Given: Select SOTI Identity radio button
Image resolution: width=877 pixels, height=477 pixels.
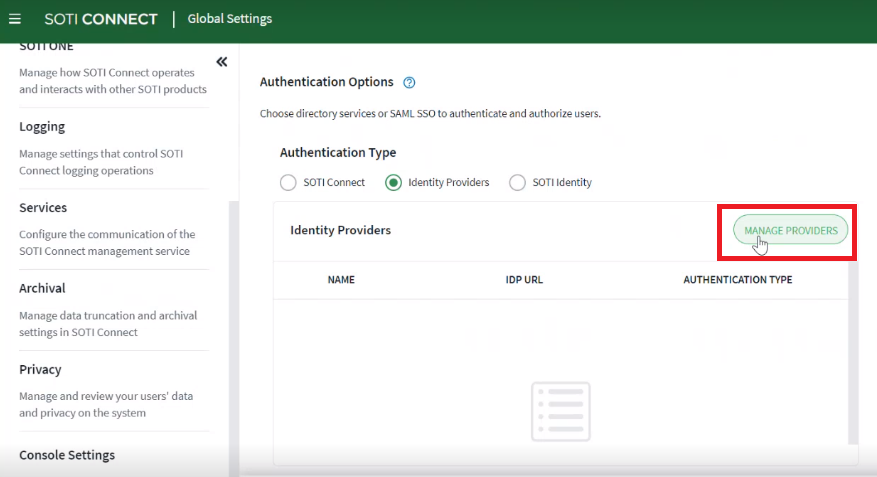Looking at the screenshot, I should (517, 183).
